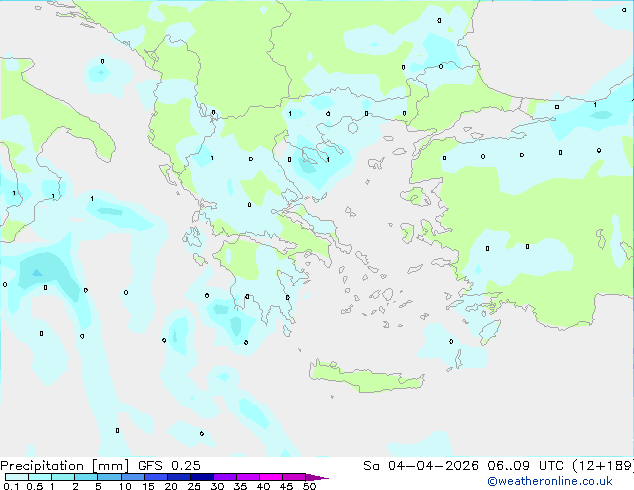Click the "45" legend scale label

(286, 486)
